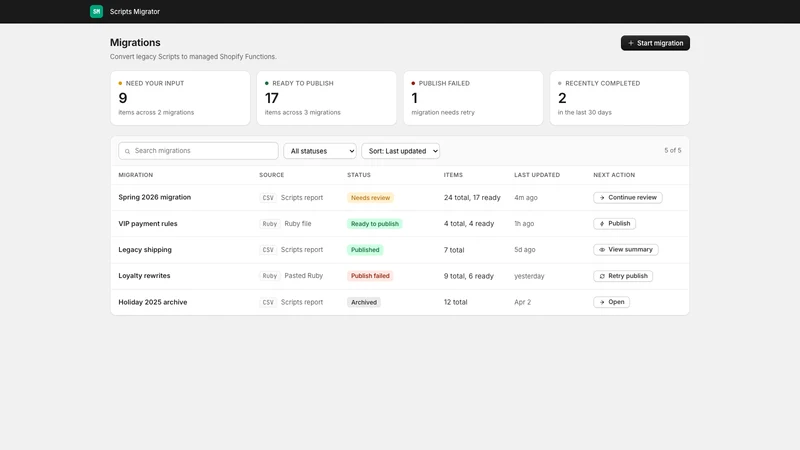Click the magnifier icon in the search box
This screenshot has height=450, width=800.
click(128, 151)
